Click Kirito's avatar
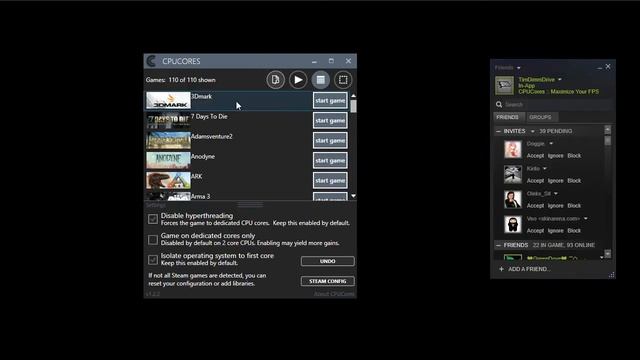The height and width of the screenshot is (360, 640). coord(513,174)
